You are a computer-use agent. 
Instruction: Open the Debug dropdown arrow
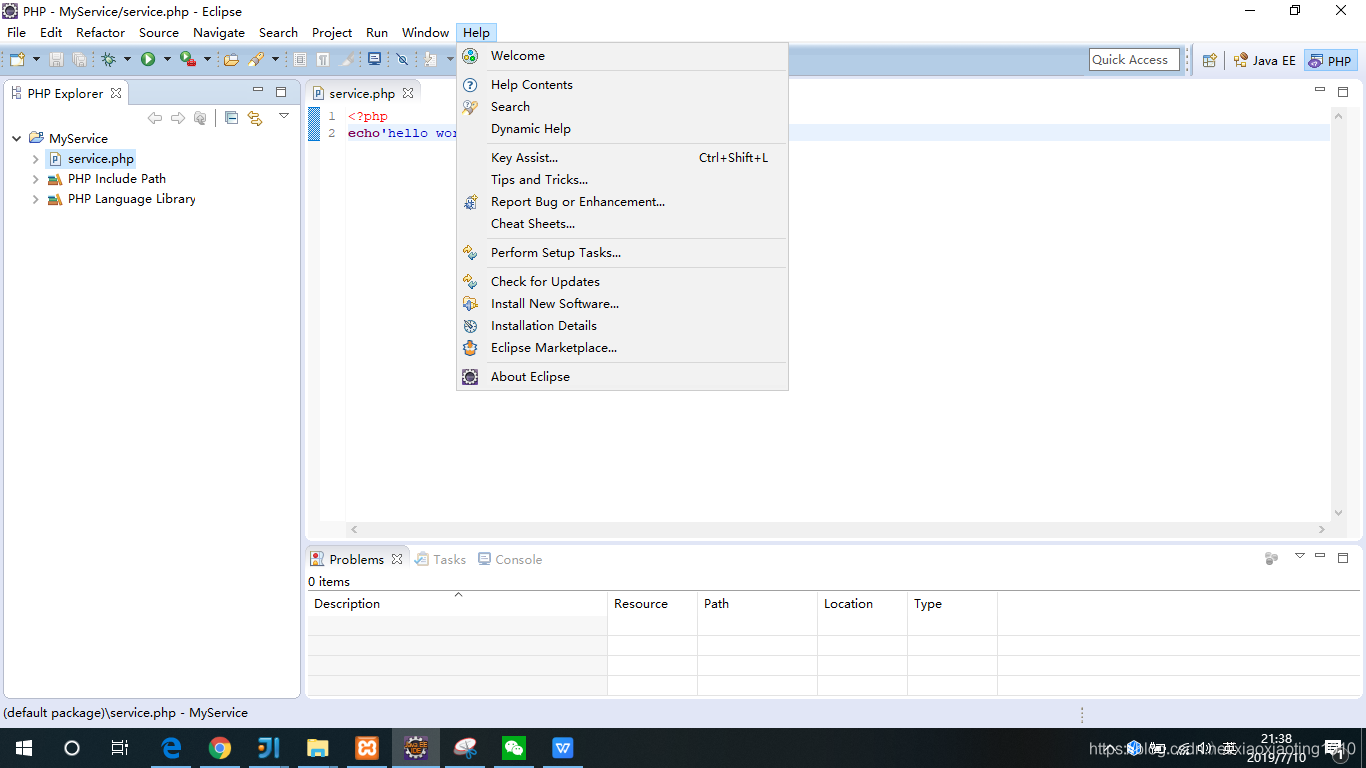point(127,60)
